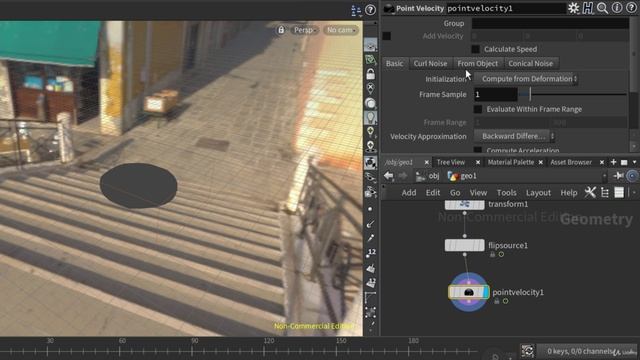Toggle the lock flag below flipsource1 node
The width and height of the screenshot is (640, 360).
(x=493, y=254)
